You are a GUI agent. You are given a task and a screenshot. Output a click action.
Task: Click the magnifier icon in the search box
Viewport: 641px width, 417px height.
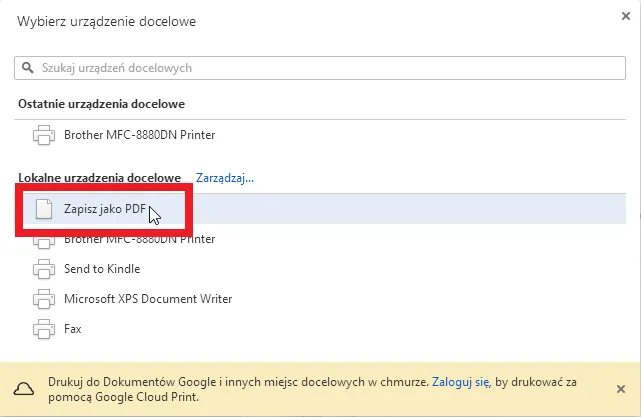(28, 68)
